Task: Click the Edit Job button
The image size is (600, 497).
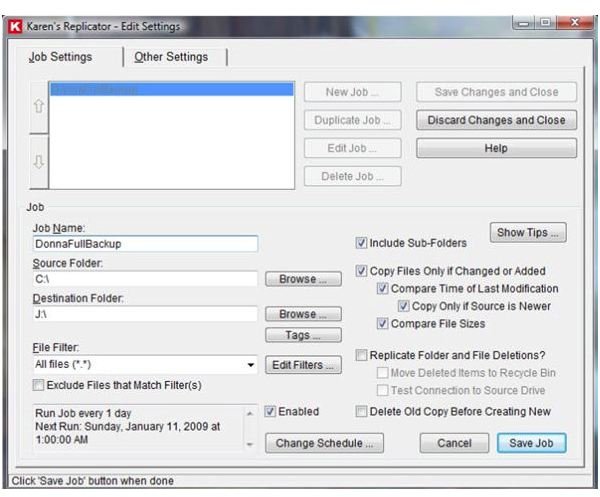Action: click(352, 148)
